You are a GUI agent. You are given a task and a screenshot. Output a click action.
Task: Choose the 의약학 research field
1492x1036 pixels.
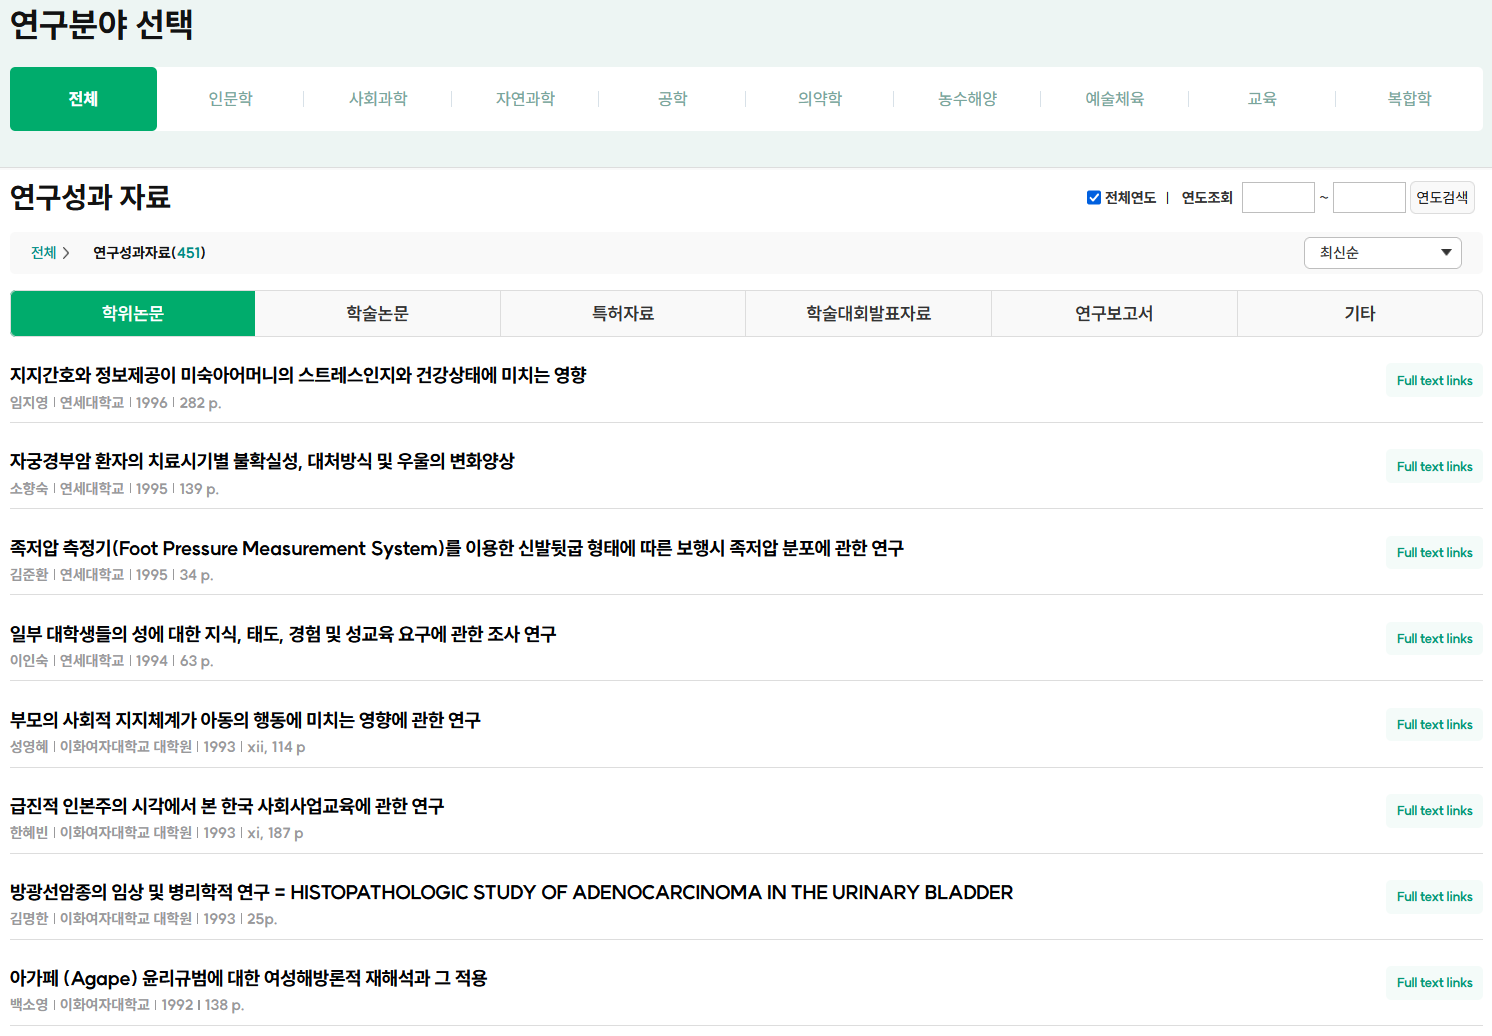click(x=820, y=99)
